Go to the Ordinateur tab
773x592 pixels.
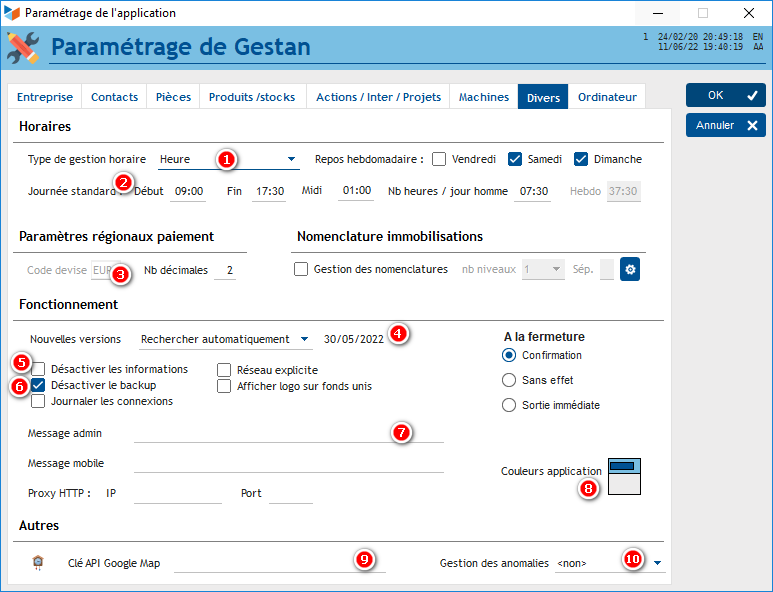pos(607,97)
